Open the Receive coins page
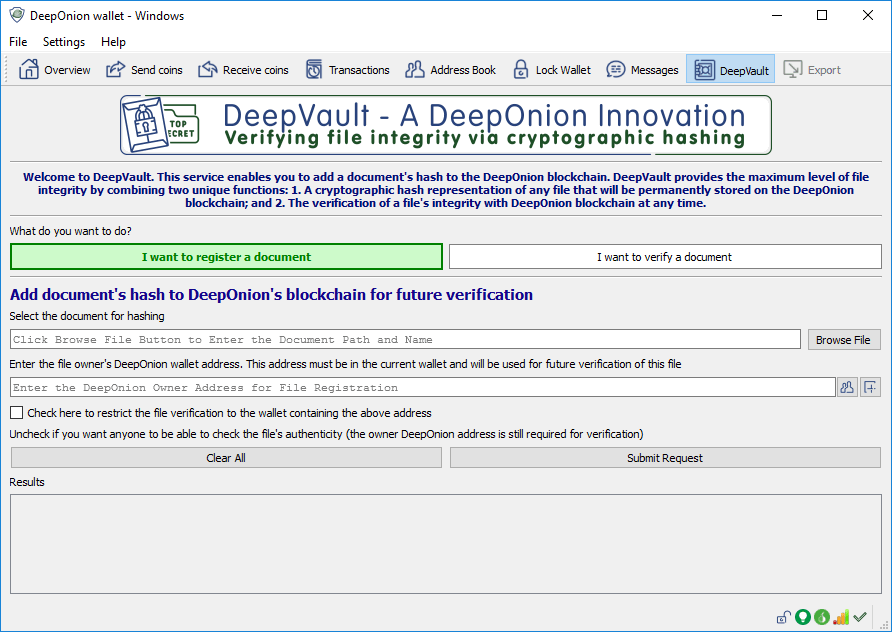Viewport: 892px width, 632px height. point(243,70)
